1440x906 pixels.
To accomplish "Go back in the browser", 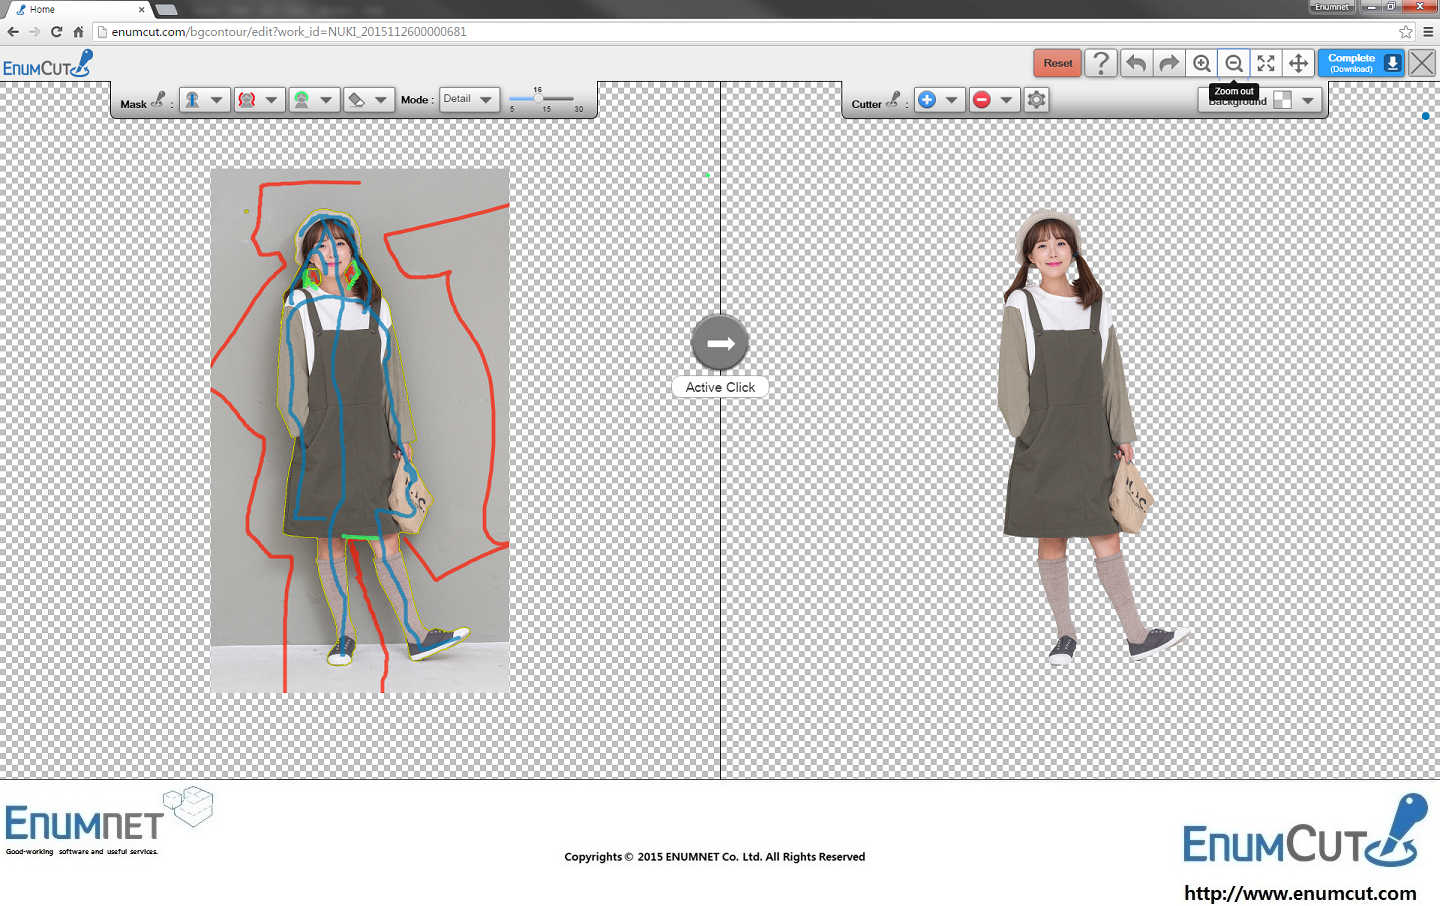I will tap(13, 32).
